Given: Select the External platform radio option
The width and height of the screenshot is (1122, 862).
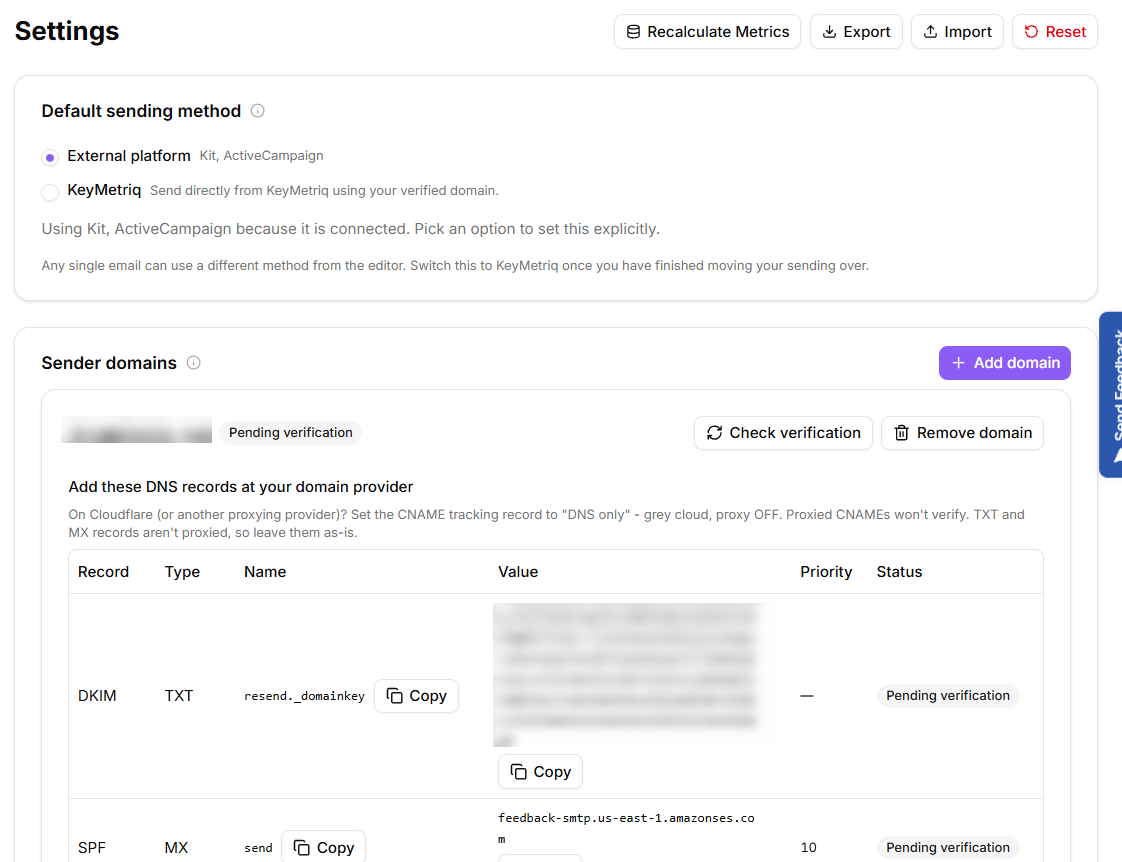Looking at the screenshot, I should click(x=49, y=157).
